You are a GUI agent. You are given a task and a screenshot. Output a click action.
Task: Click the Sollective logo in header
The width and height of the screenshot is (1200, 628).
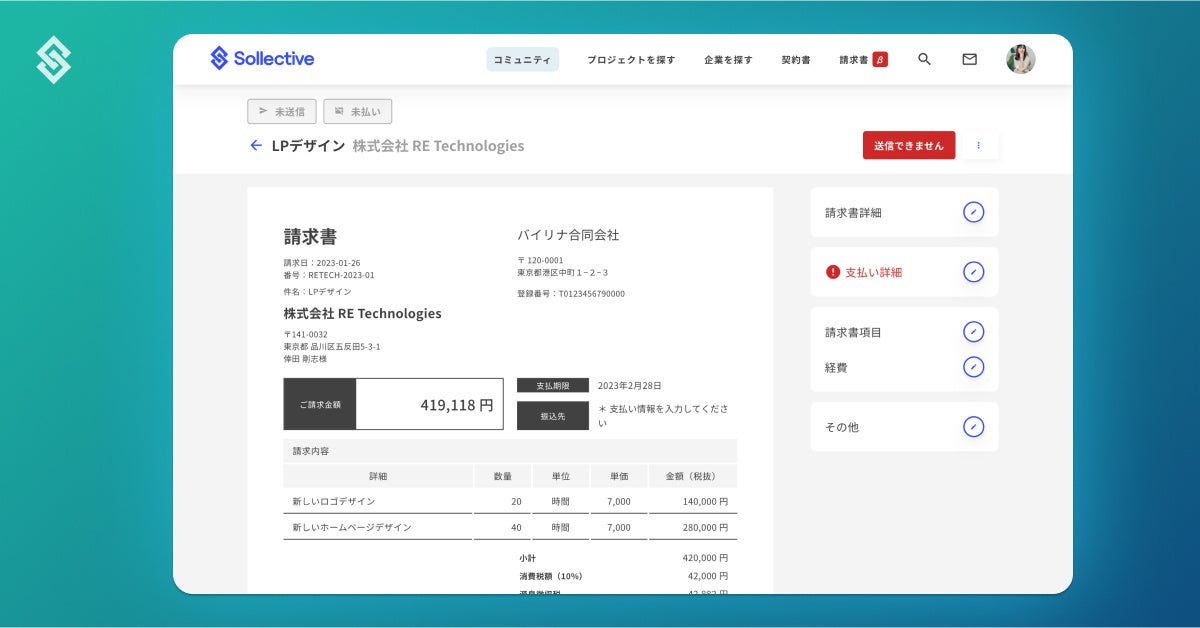click(262, 59)
